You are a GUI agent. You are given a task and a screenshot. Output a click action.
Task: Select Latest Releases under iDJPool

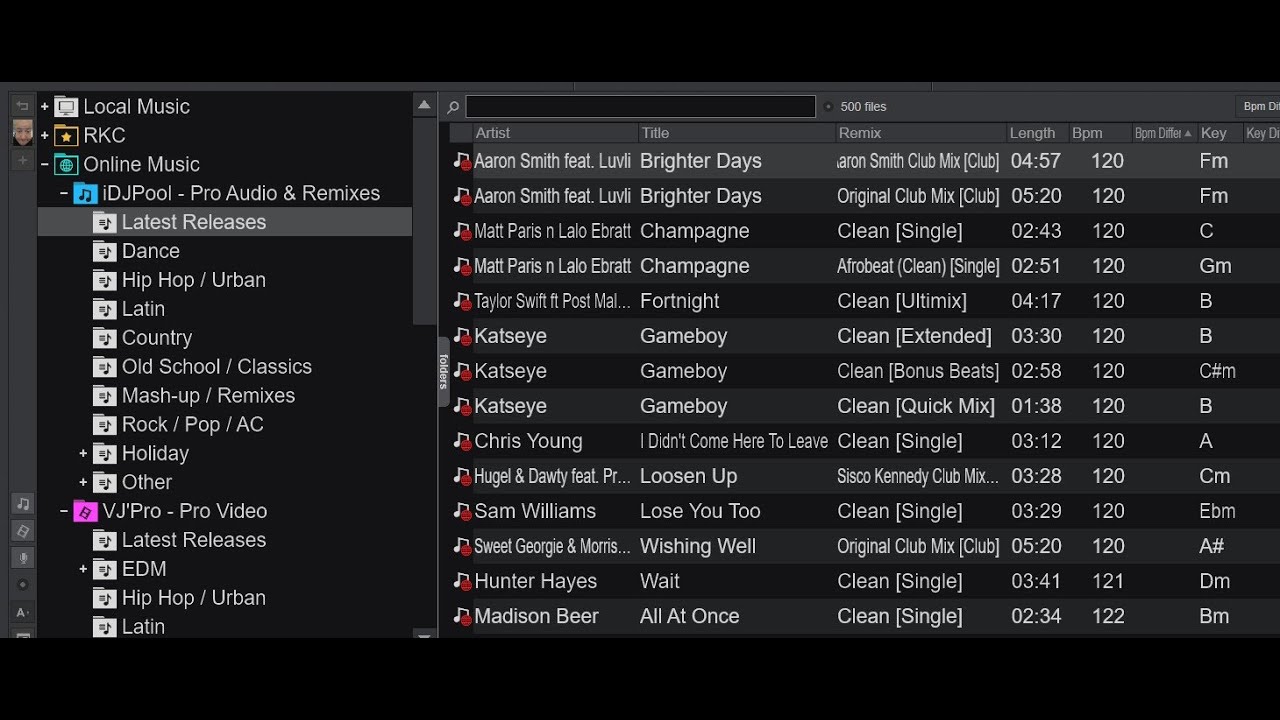point(194,222)
